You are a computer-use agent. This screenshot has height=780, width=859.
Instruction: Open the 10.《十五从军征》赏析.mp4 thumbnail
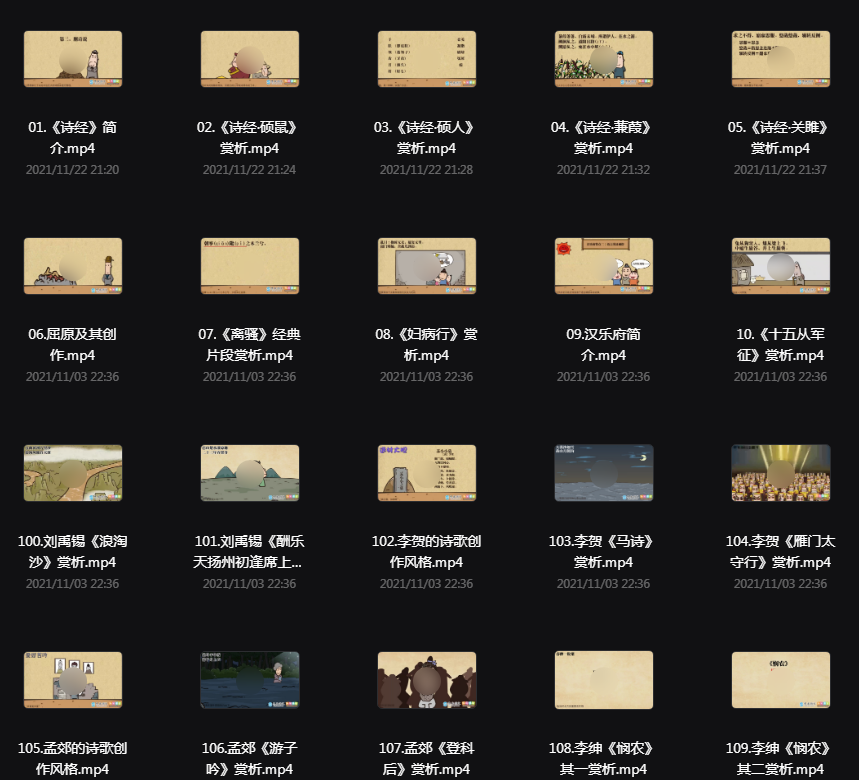[x=781, y=266]
